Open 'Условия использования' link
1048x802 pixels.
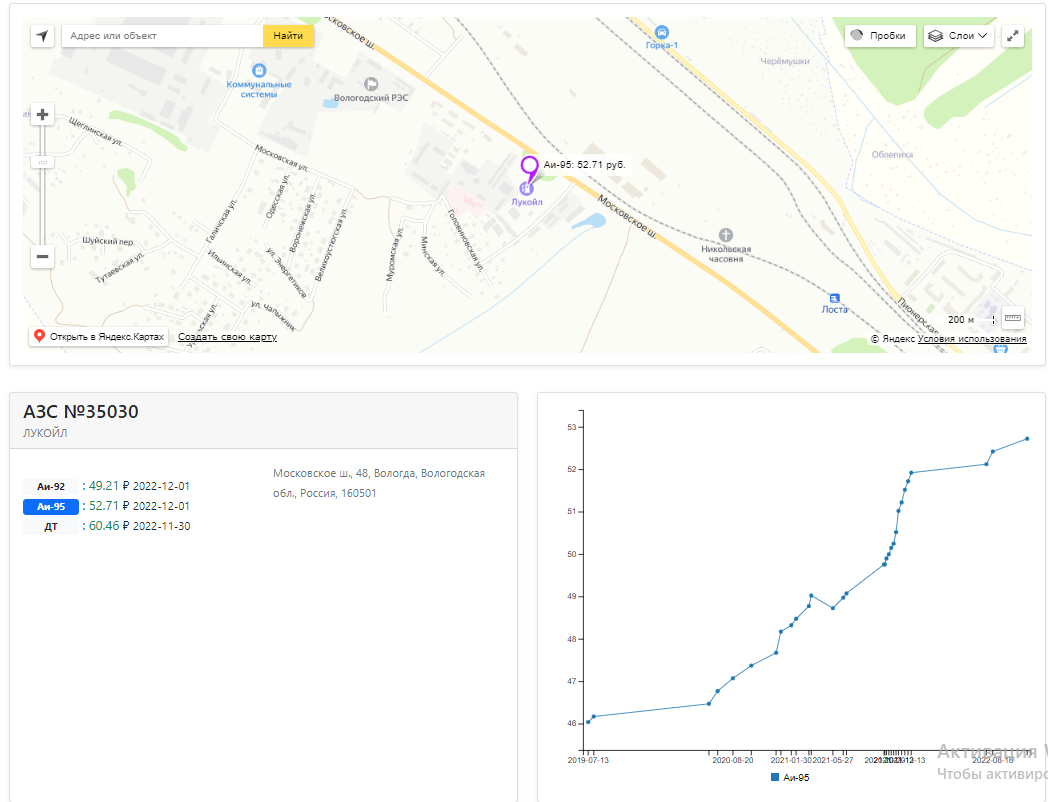[972, 339]
